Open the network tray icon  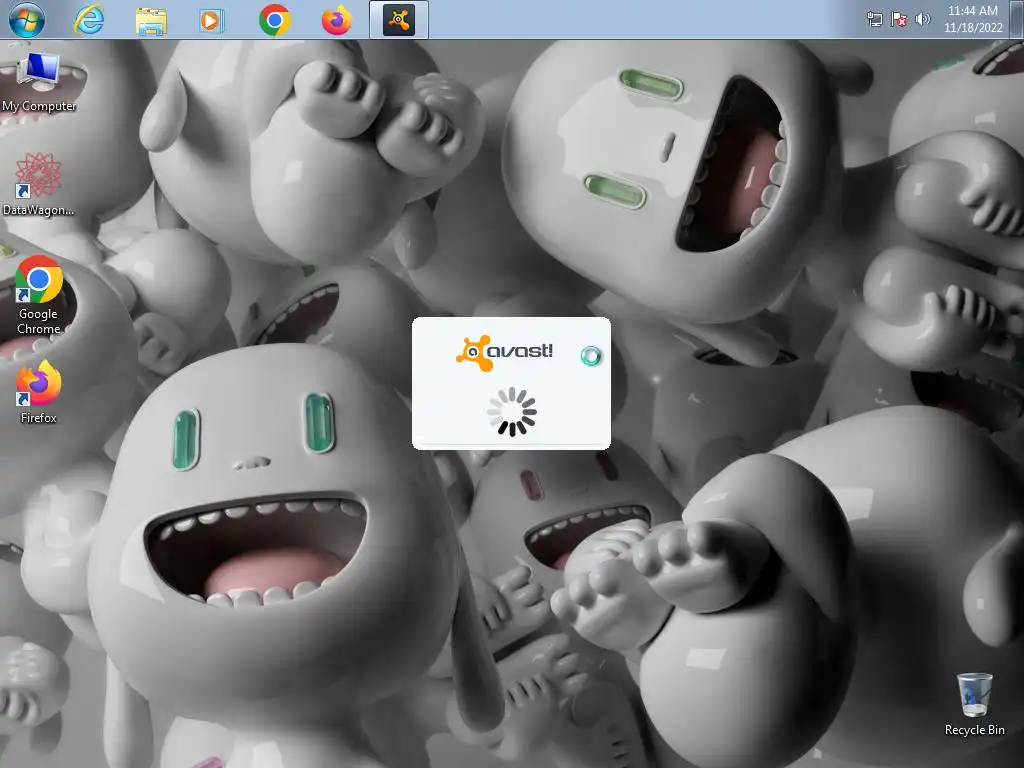[874, 20]
